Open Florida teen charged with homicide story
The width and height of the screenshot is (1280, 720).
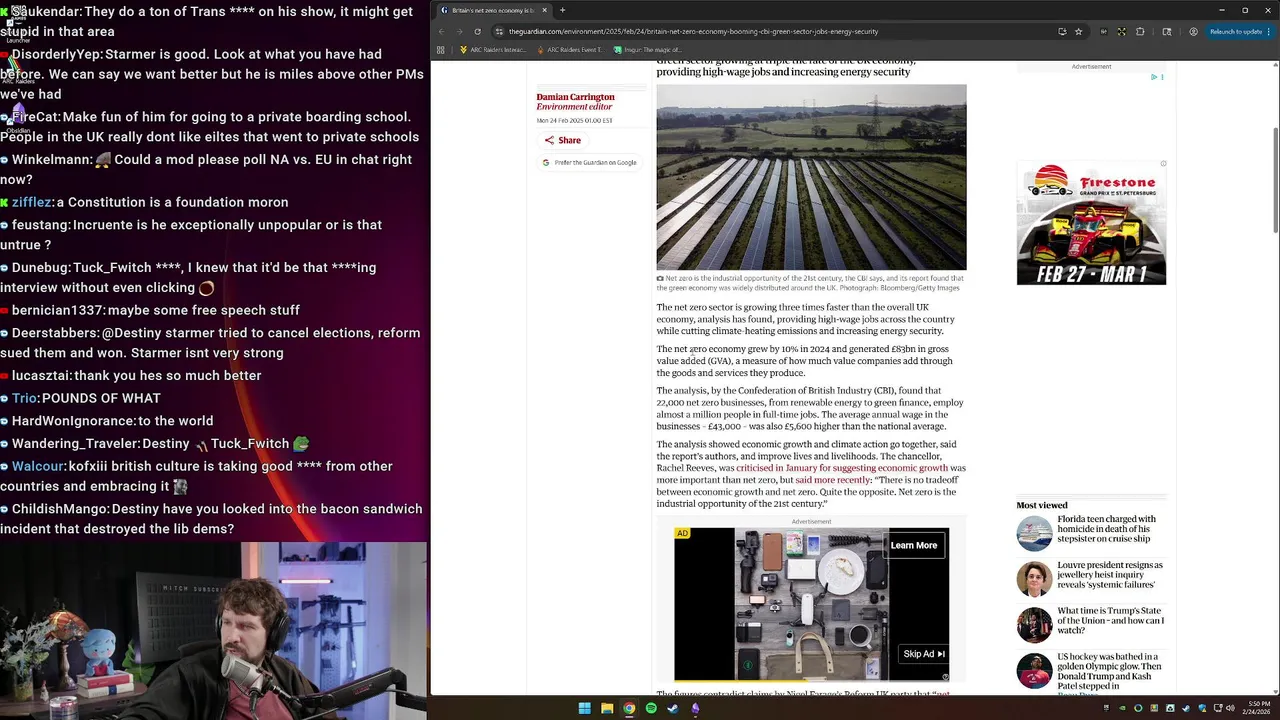point(1107,529)
